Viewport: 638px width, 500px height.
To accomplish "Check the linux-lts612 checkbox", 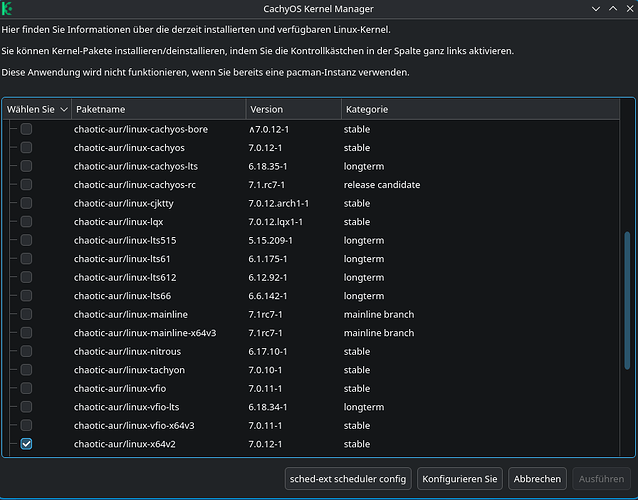I will pos(26,277).
